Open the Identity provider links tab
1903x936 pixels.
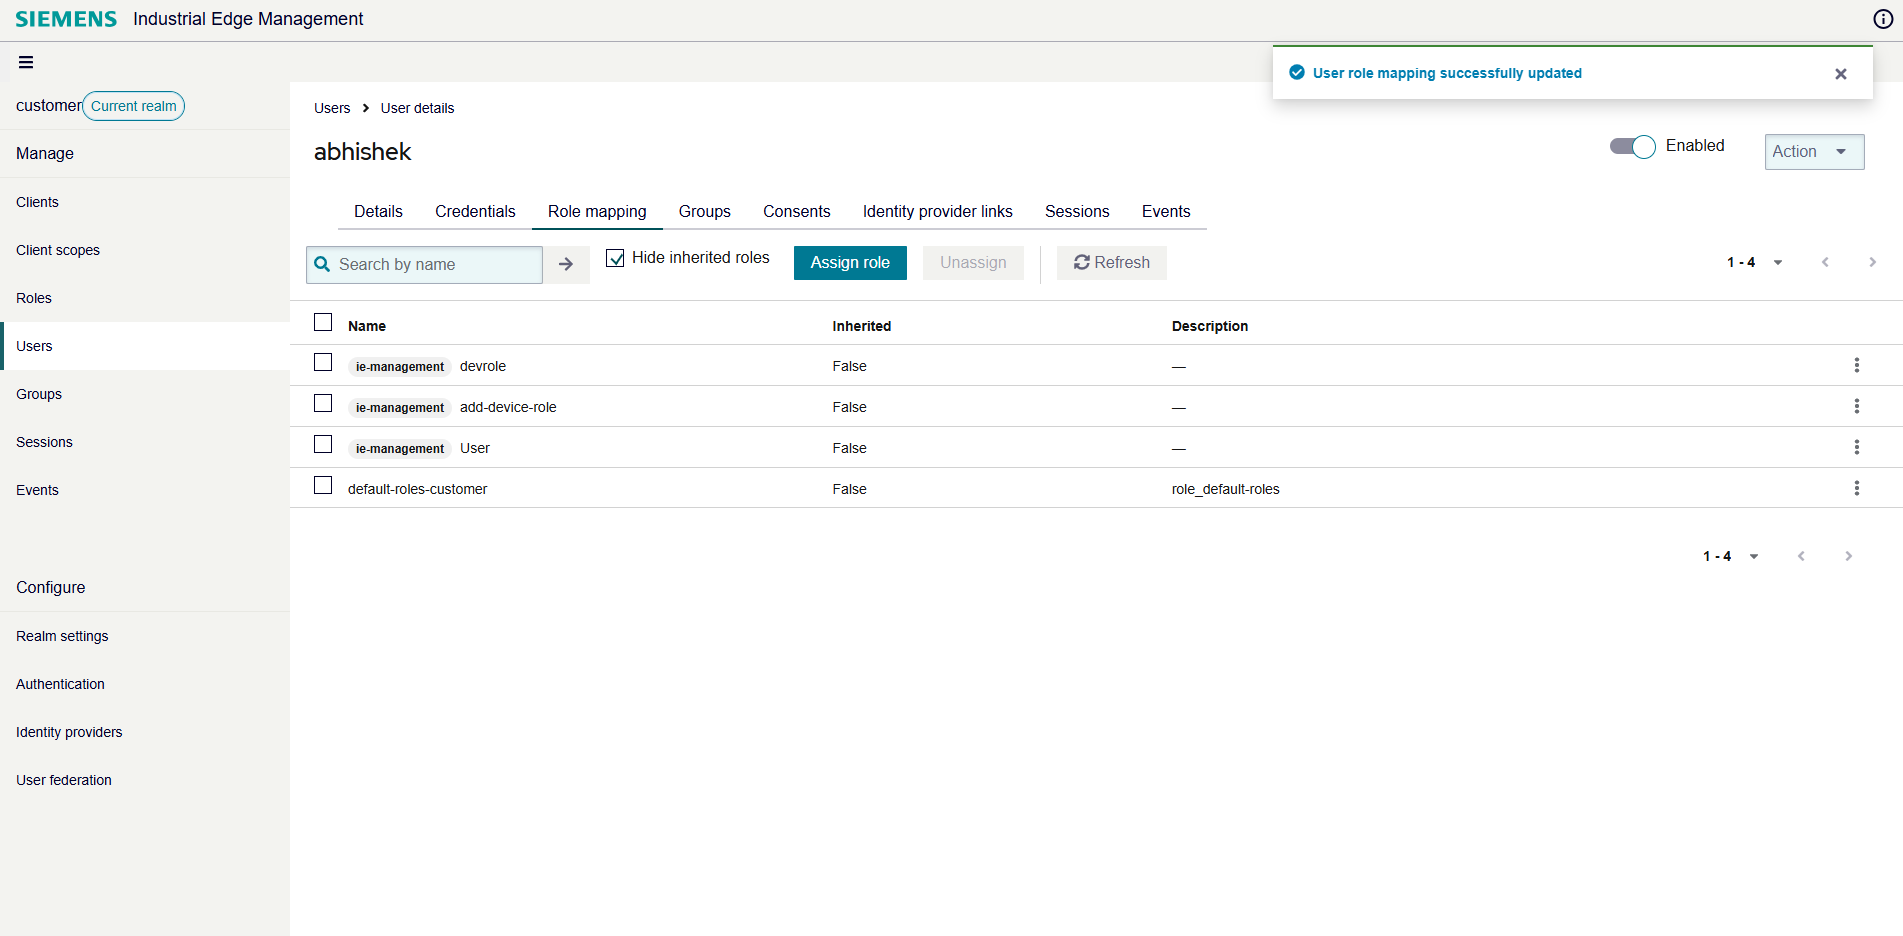[937, 212]
